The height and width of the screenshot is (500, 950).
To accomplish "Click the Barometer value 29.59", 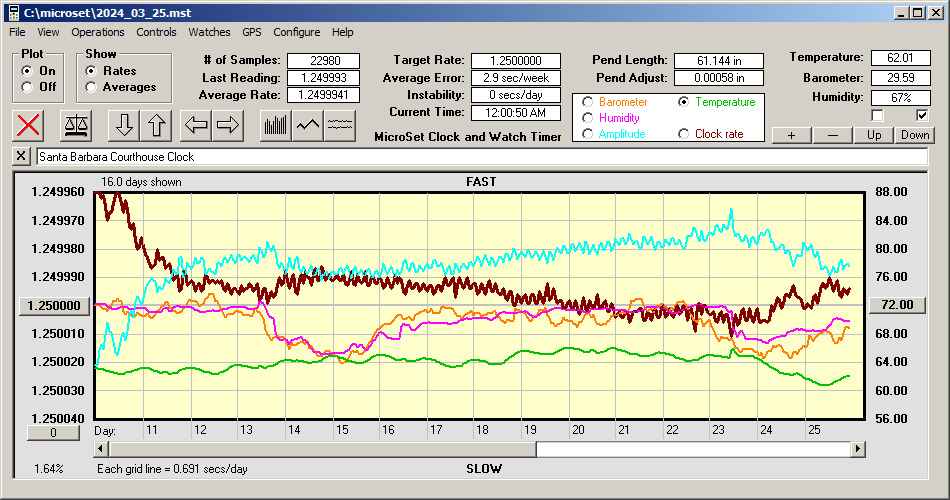I will 900,78.
